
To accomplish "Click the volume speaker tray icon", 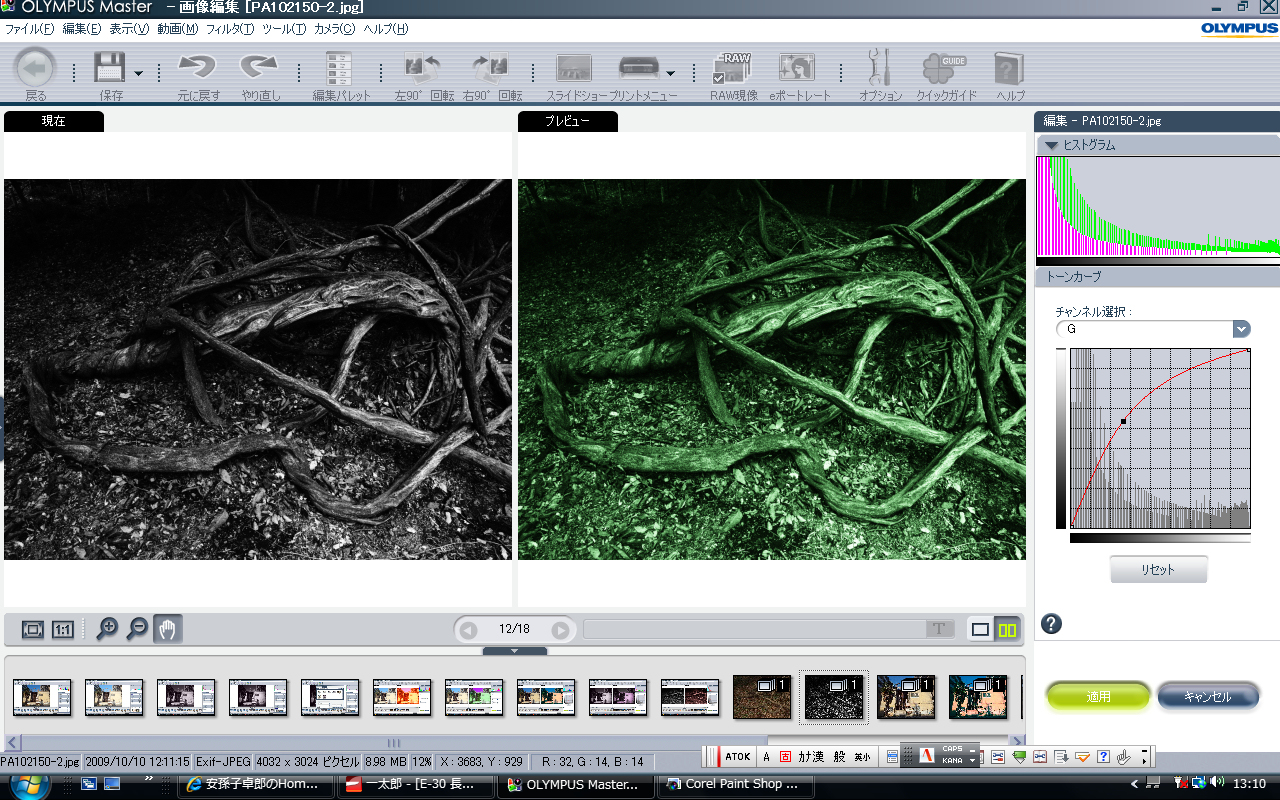I will pyautogui.click(x=1217, y=783).
